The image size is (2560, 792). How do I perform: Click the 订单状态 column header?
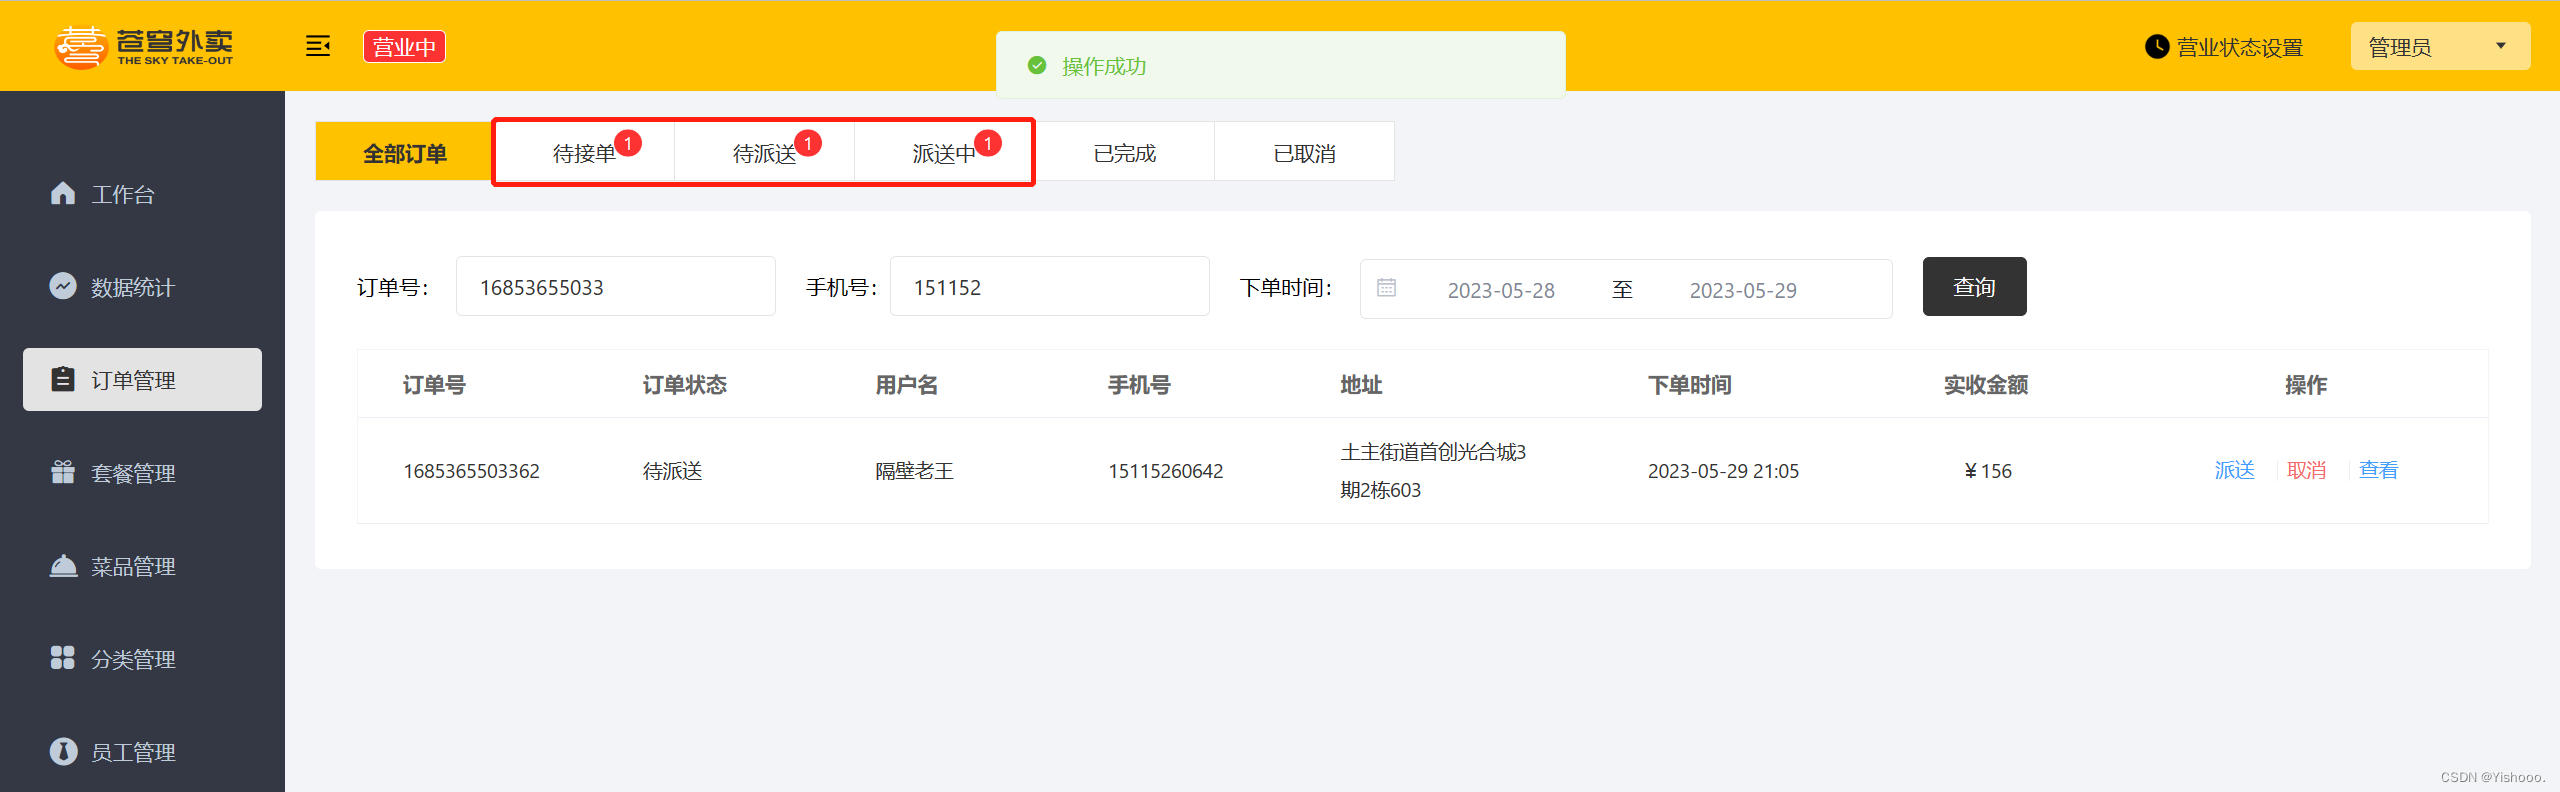tap(684, 385)
